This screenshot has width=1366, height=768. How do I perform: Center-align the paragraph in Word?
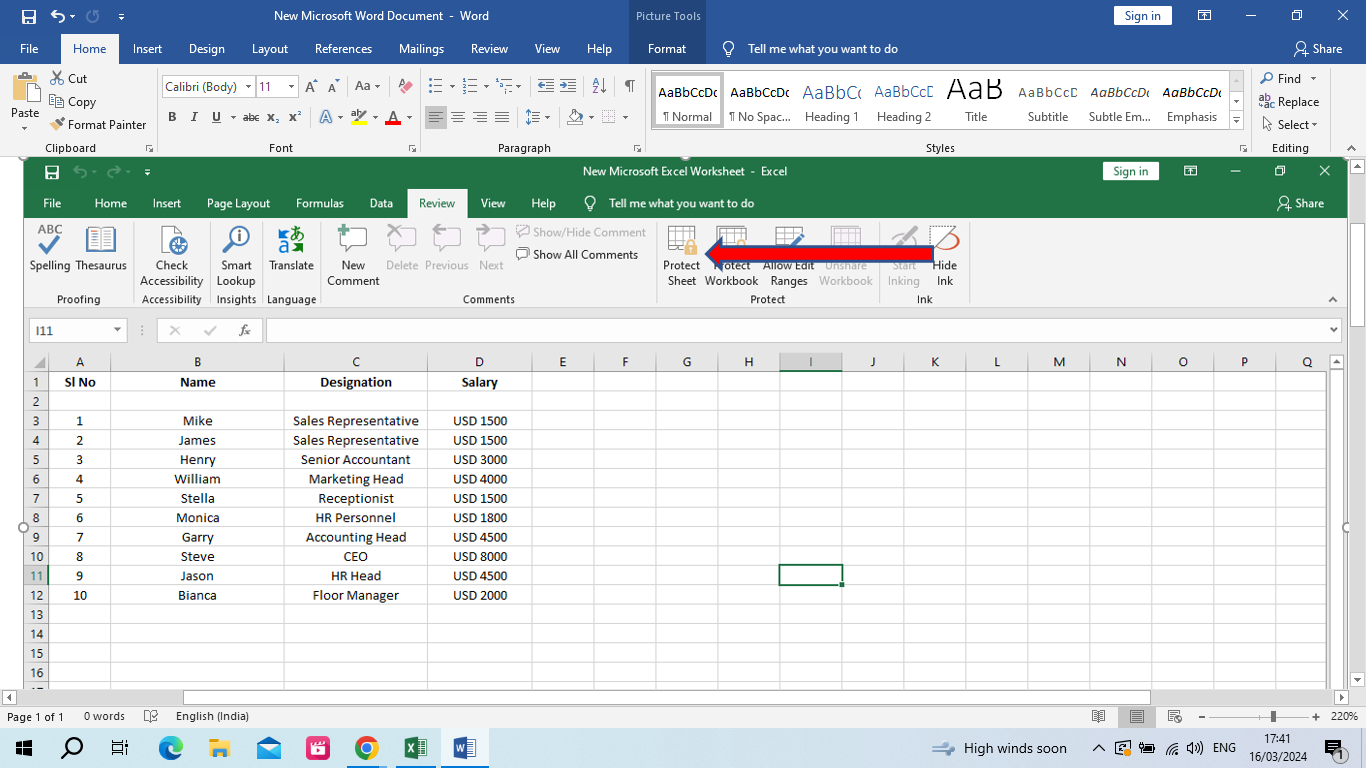(x=458, y=117)
